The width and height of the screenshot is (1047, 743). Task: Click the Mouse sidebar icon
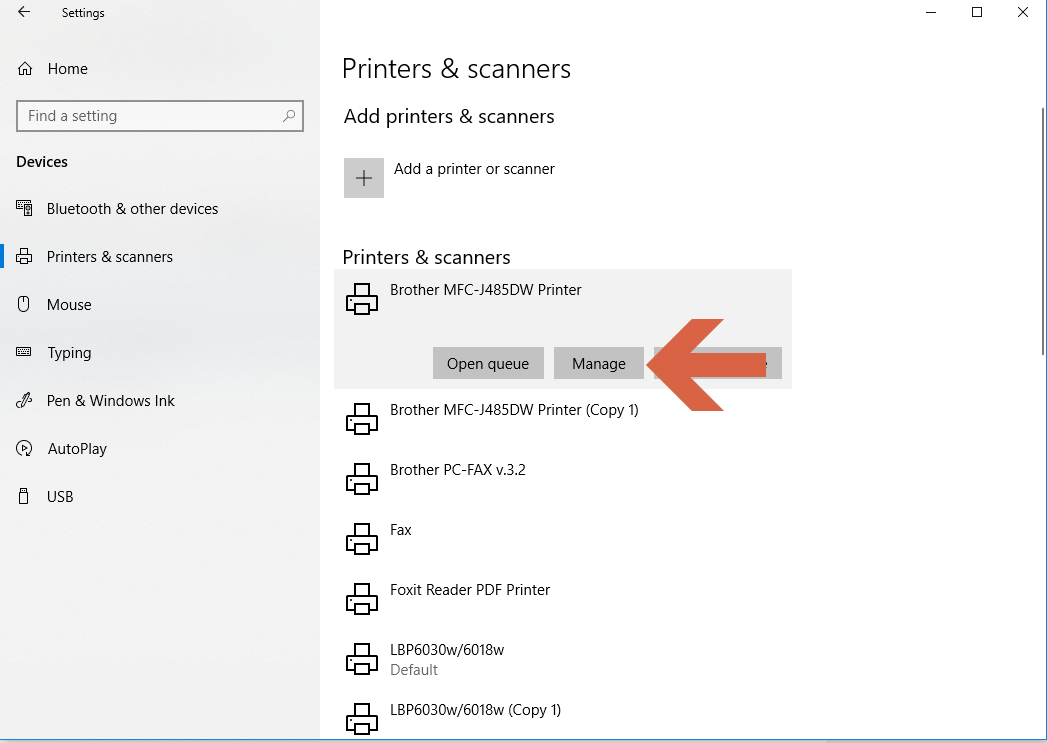pyautogui.click(x=23, y=304)
